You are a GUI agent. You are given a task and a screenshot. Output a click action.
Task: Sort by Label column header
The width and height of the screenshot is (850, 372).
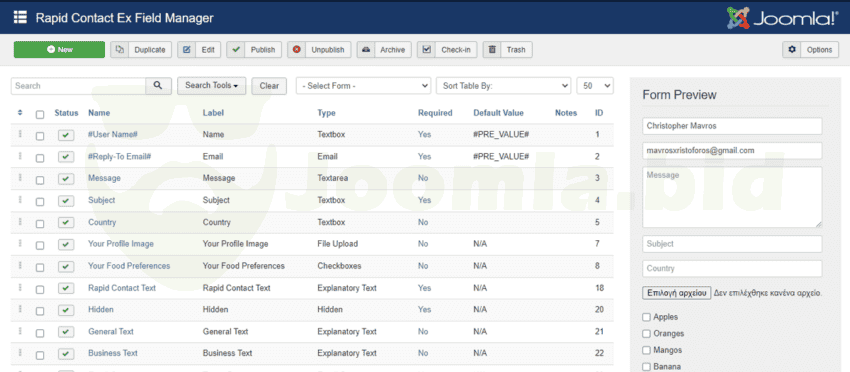(213, 113)
